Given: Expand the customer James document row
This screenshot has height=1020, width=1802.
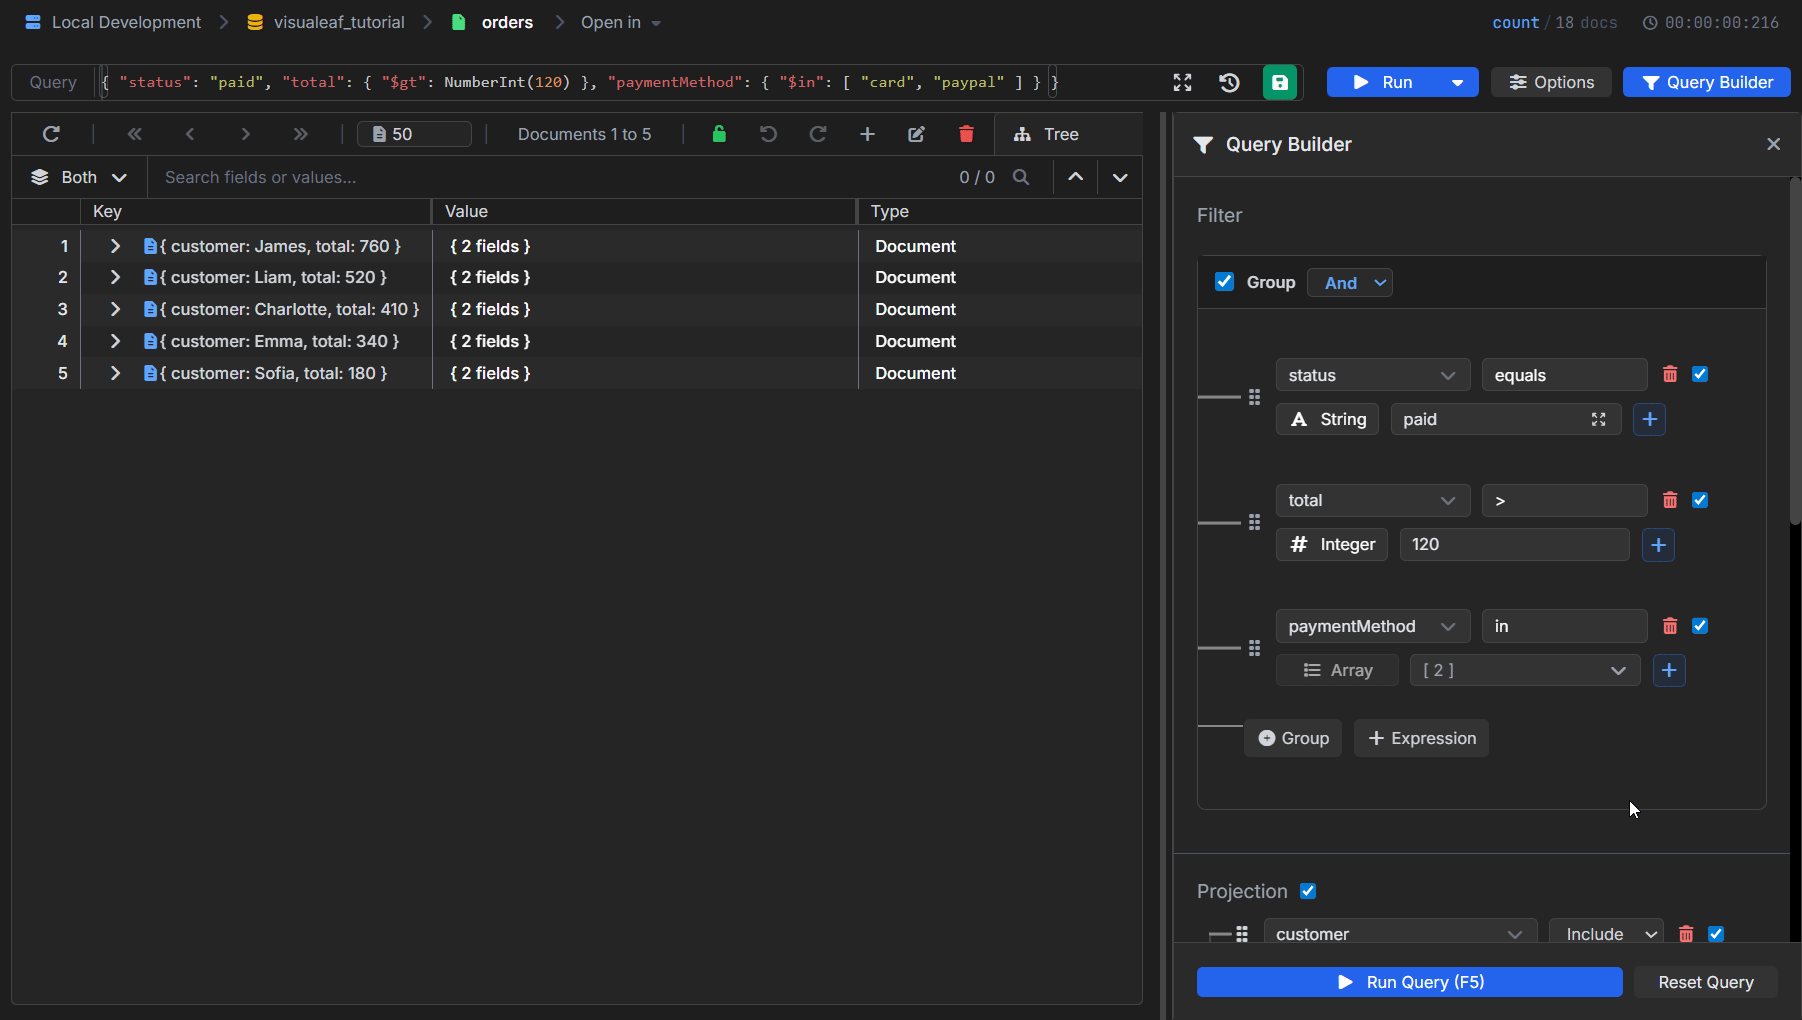Looking at the screenshot, I should tap(115, 246).
